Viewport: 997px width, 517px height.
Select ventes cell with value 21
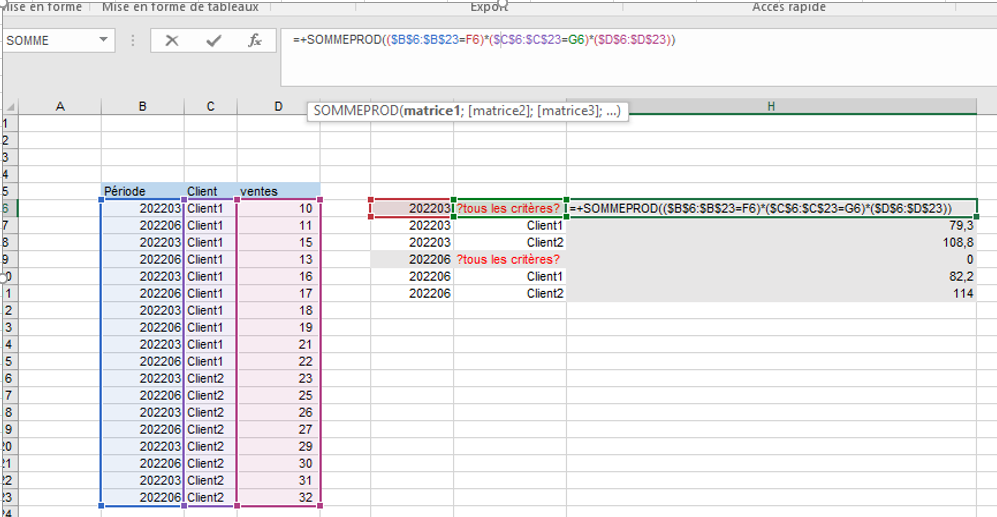click(278, 344)
